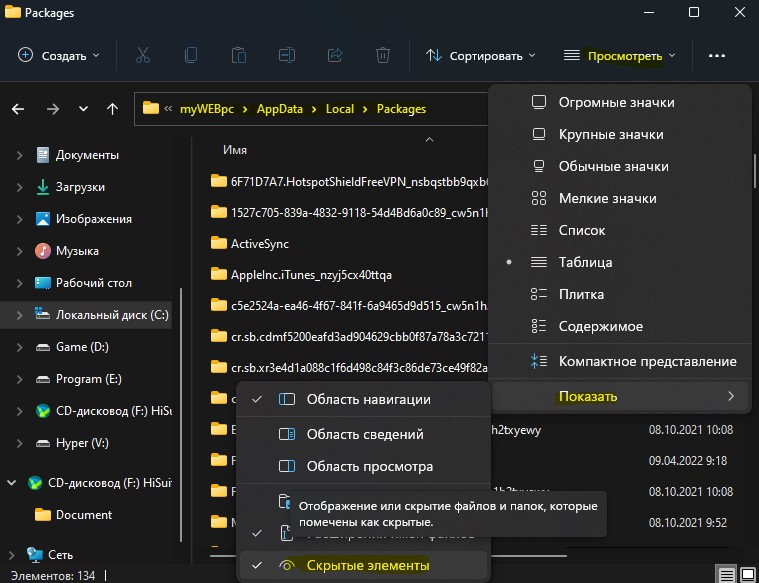Expand the Сеть tree node
Screen dimensions: 759x583
point(12,554)
